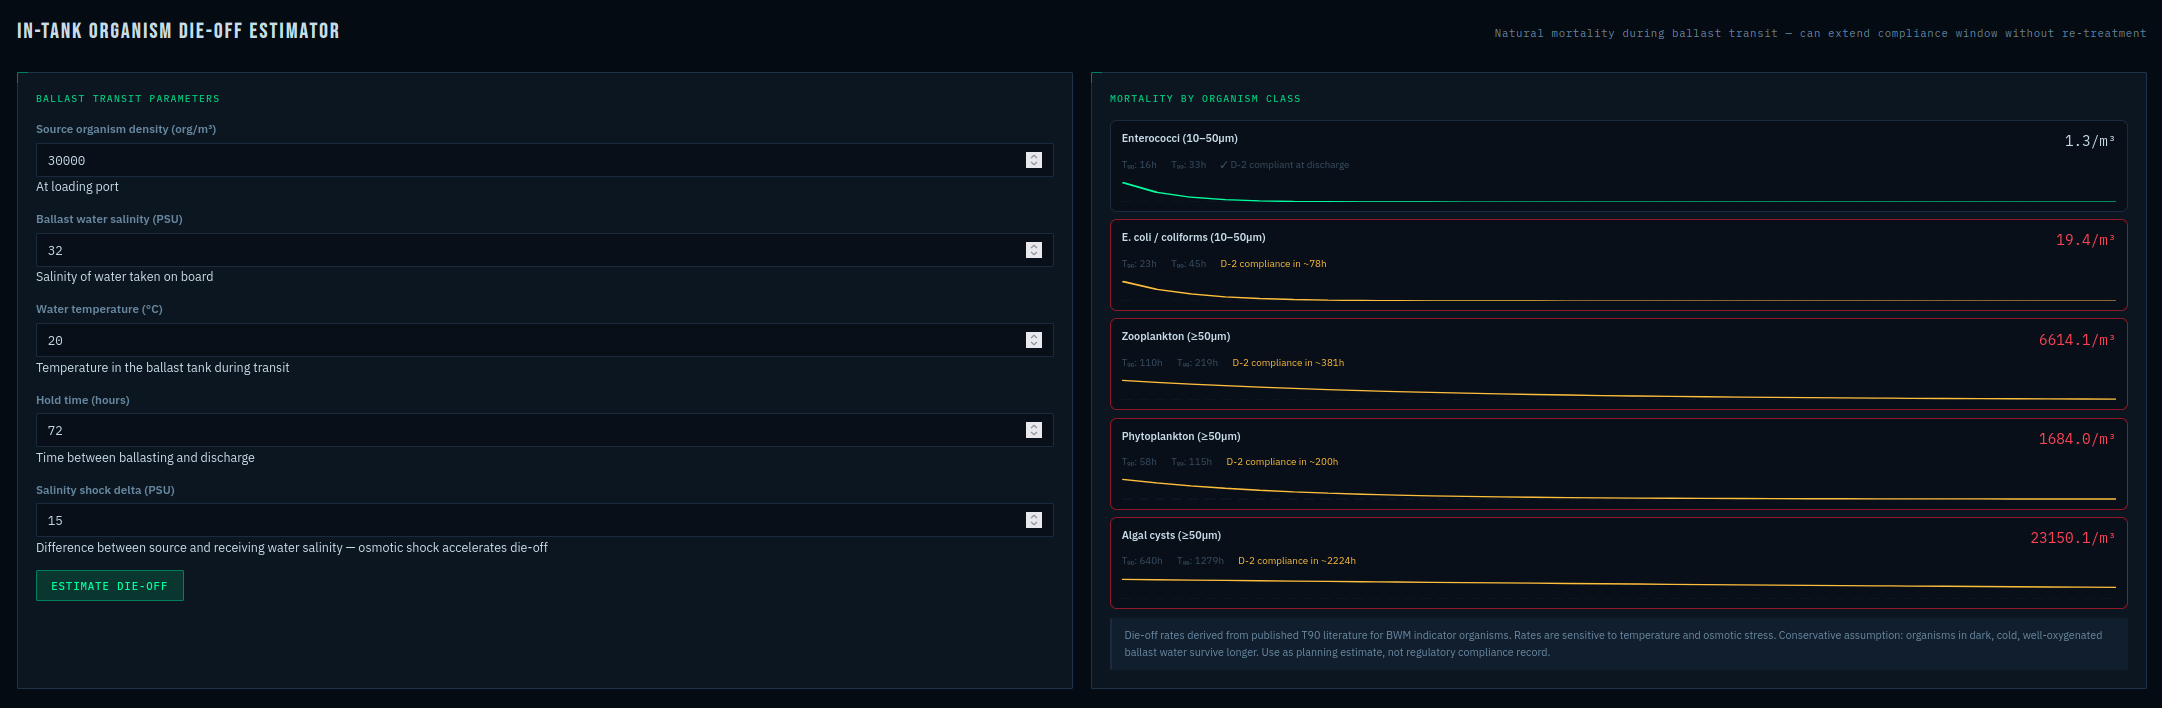2162x708 pixels.
Task: Click the 6614.1/m³ Zooplankton value
Action: tap(2077, 340)
